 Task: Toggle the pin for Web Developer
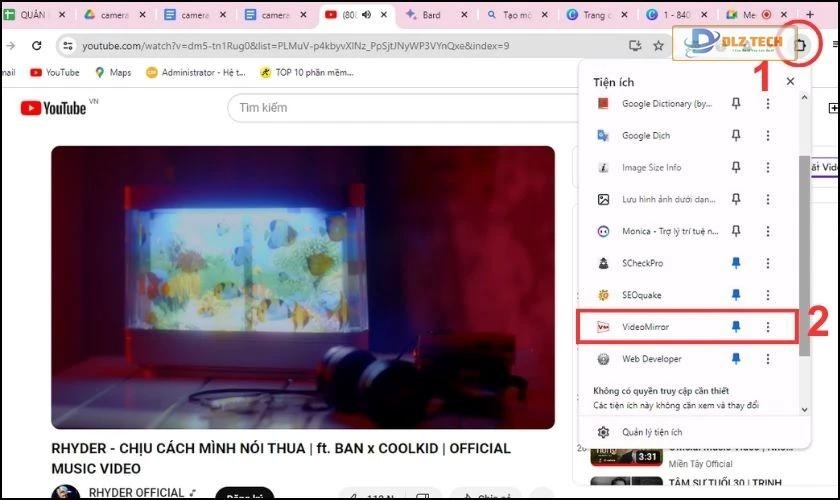736,359
